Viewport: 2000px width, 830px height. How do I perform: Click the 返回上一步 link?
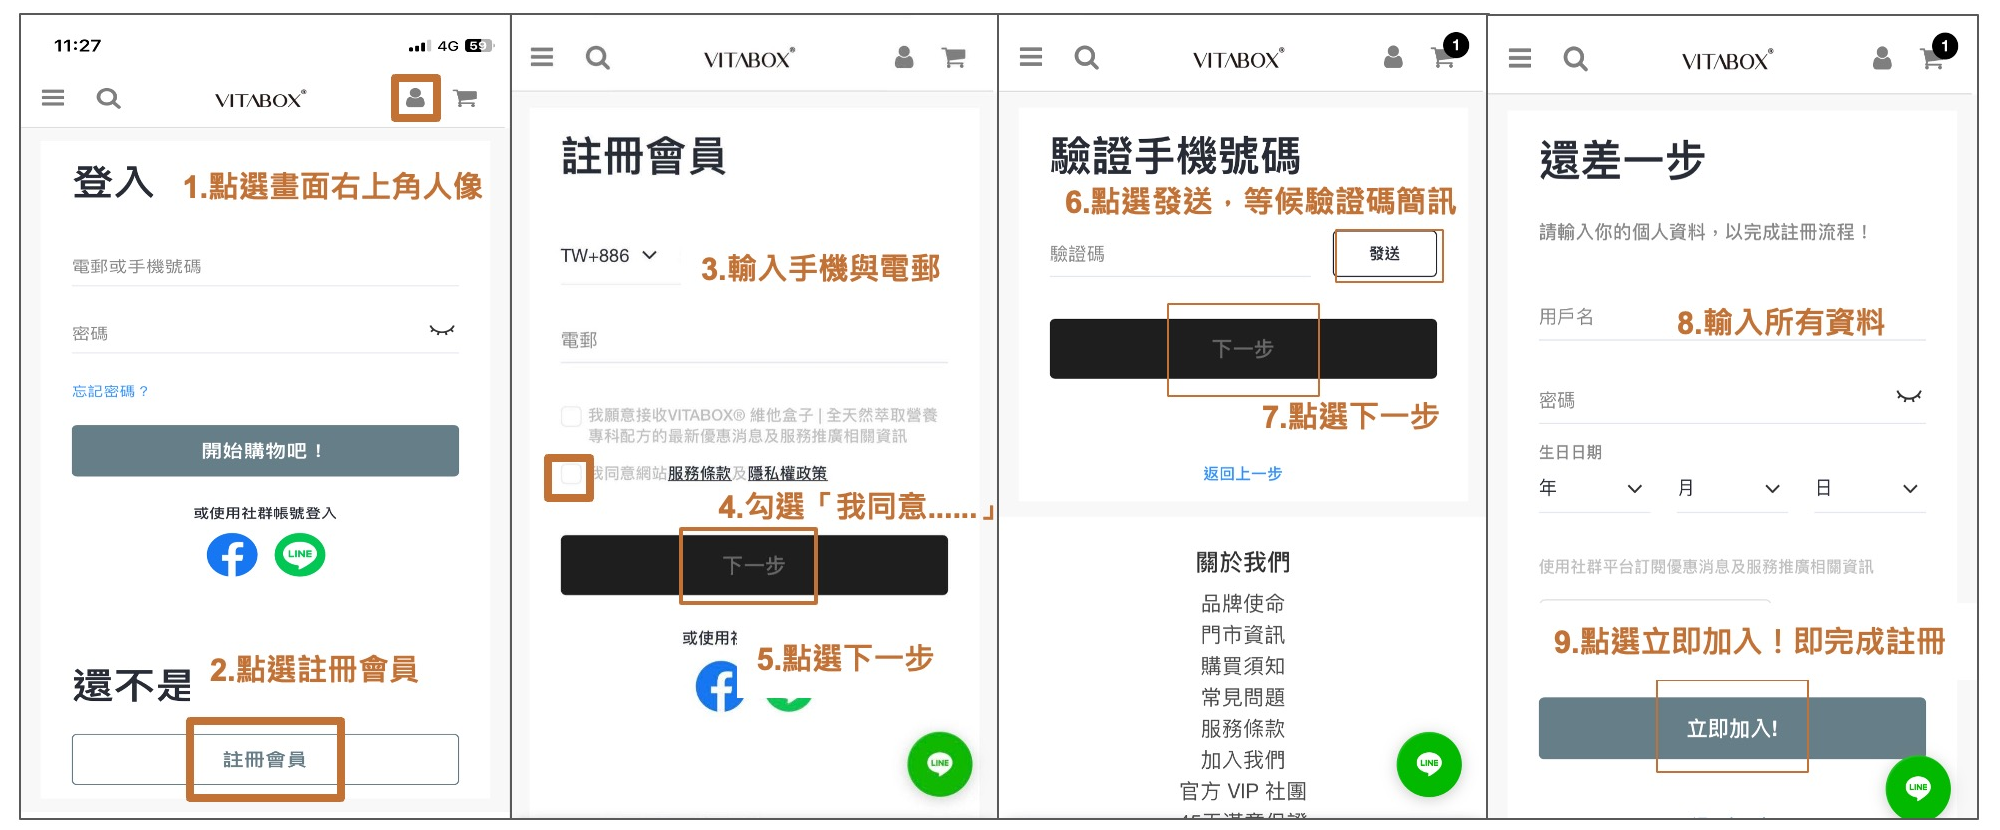click(x=1243, y=474)
